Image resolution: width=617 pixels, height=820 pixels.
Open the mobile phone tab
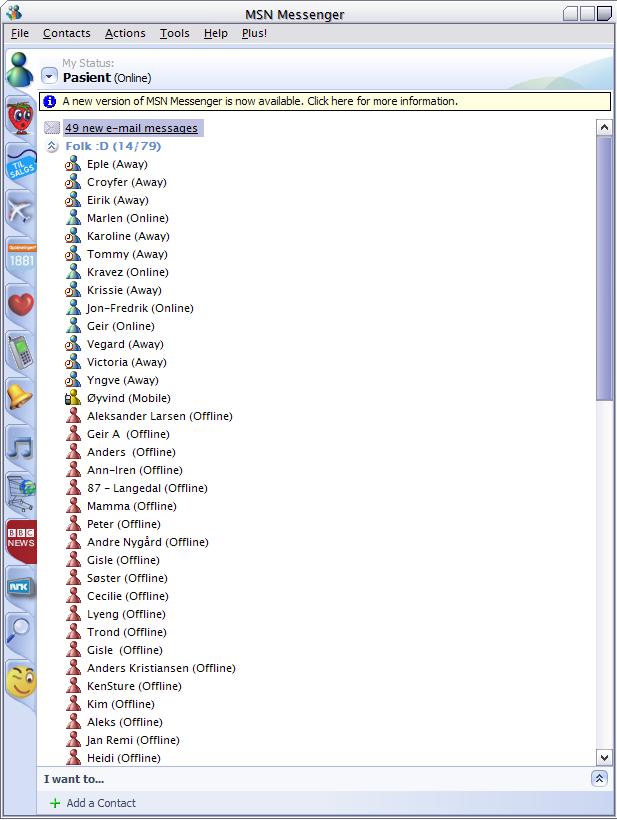tap(21, 351)
